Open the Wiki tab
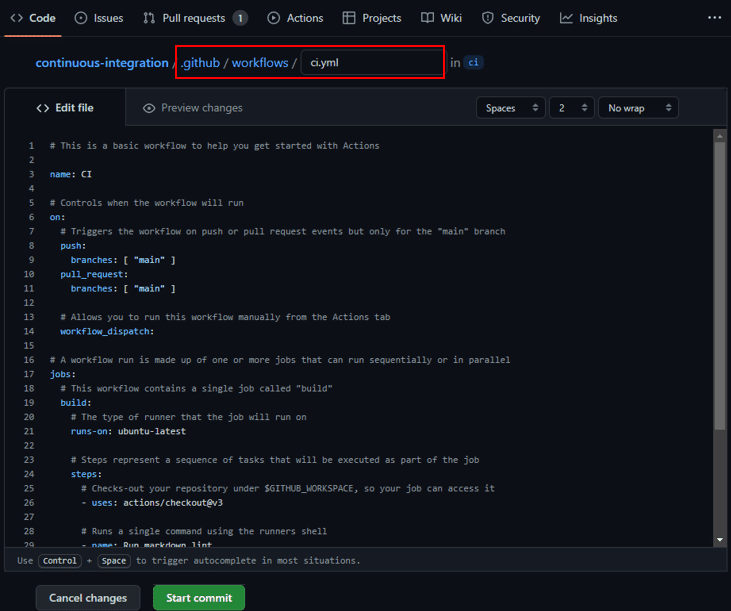Viewport: 731px width, 611px height. click(x=441, y=18)
